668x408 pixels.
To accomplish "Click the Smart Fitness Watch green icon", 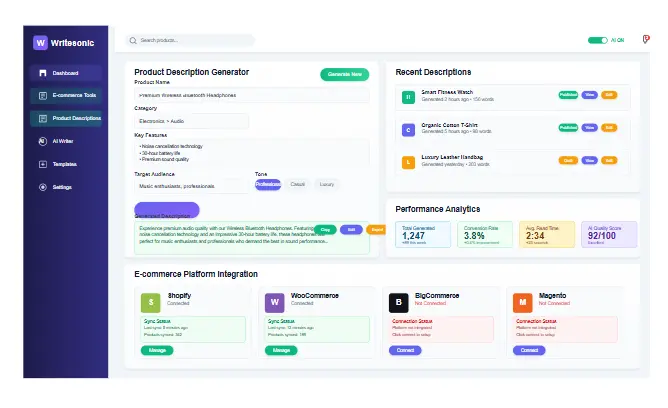I will [x=408, y=98].
